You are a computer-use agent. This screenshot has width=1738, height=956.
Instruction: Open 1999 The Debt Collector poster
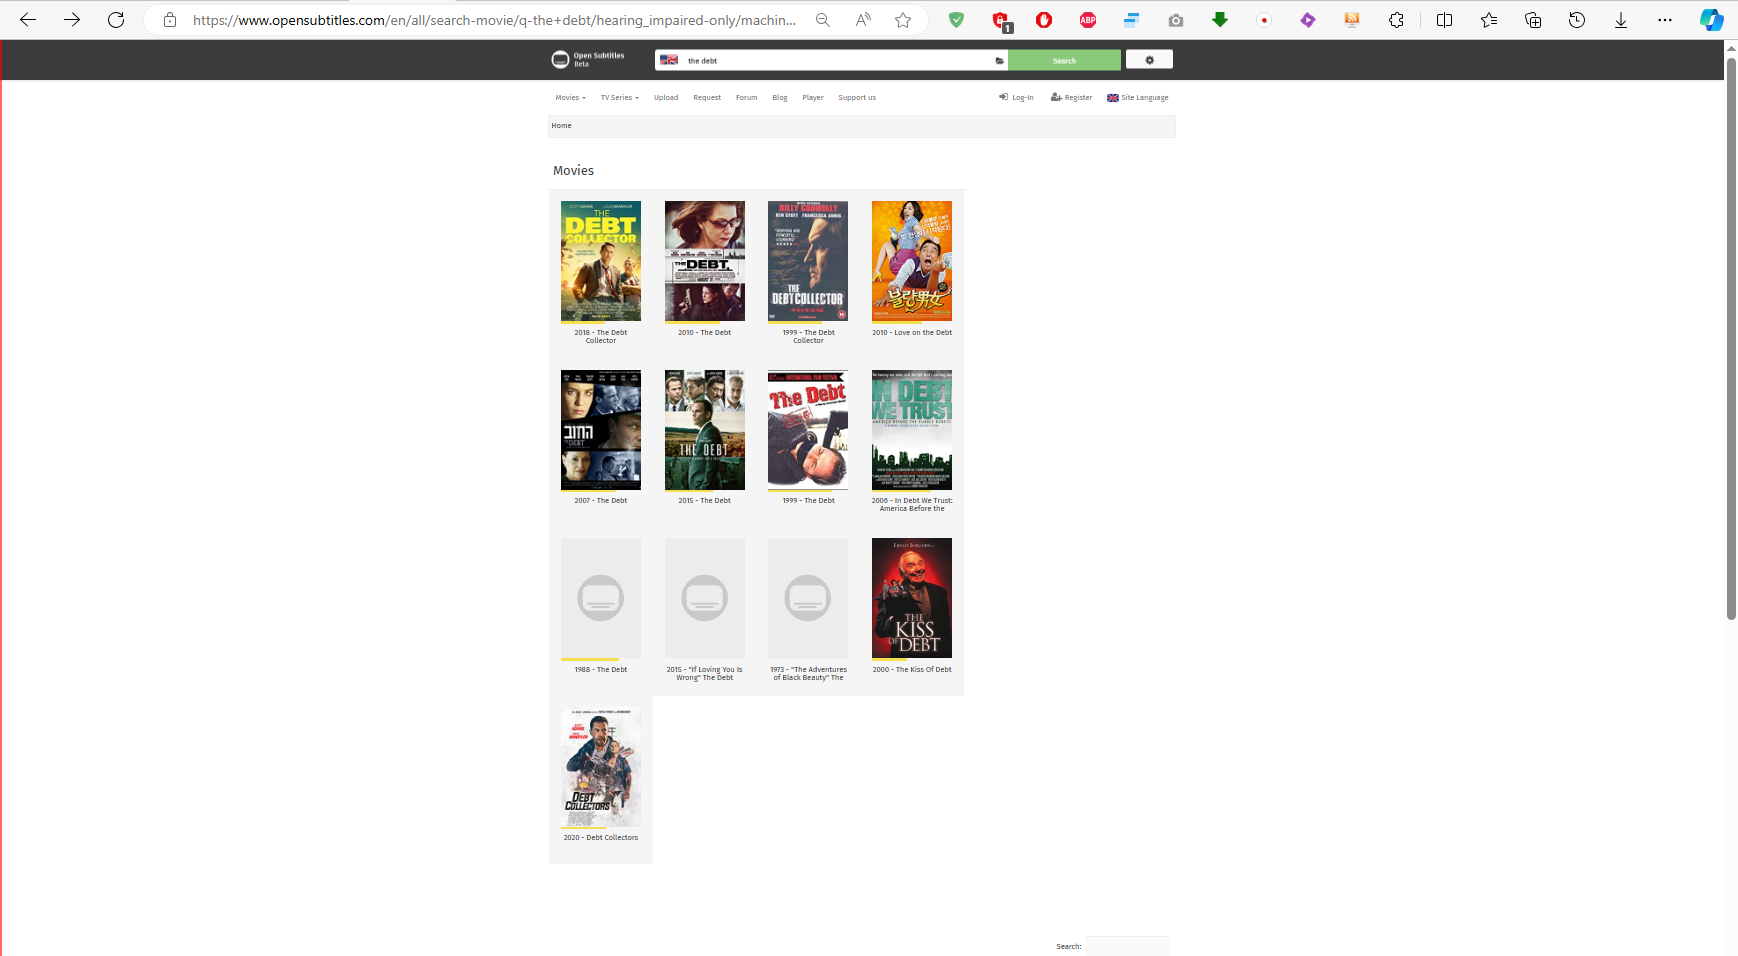pyautogui.click(x=808, y=261)
